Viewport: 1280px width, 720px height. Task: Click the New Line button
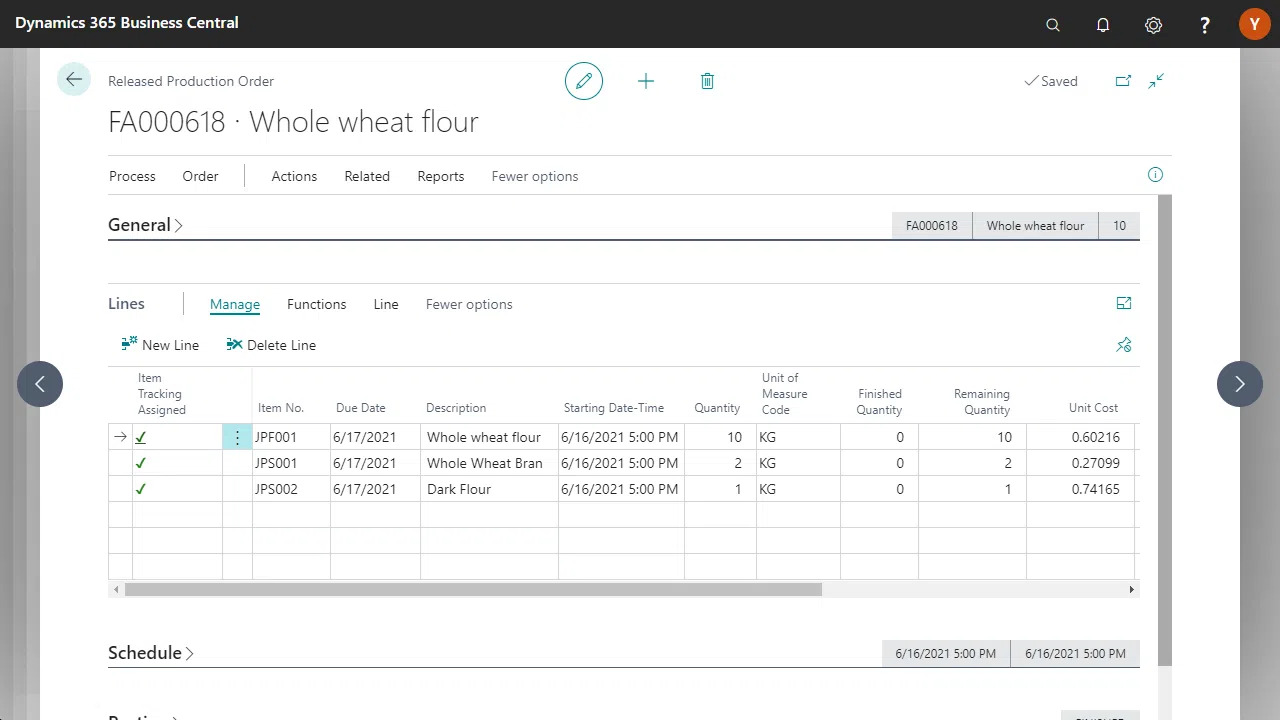click(160, 345)
